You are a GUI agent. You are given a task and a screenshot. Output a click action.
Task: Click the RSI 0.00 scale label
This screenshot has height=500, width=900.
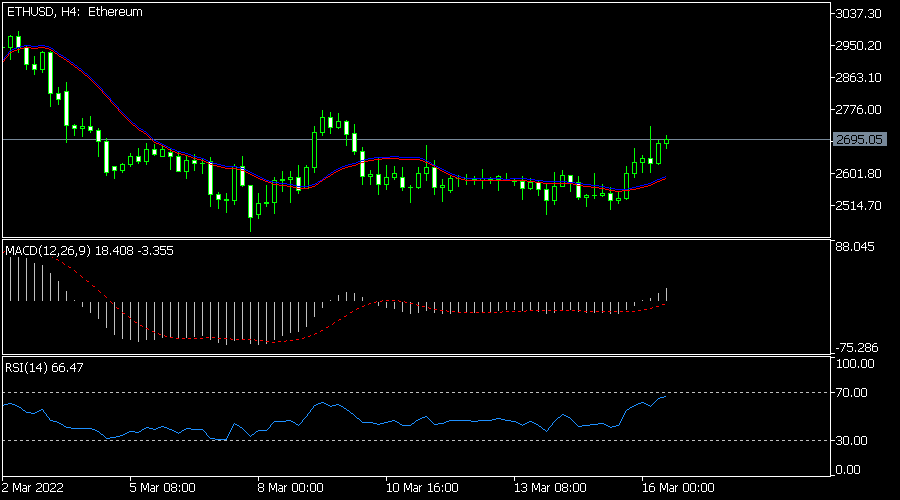(848, 470)
